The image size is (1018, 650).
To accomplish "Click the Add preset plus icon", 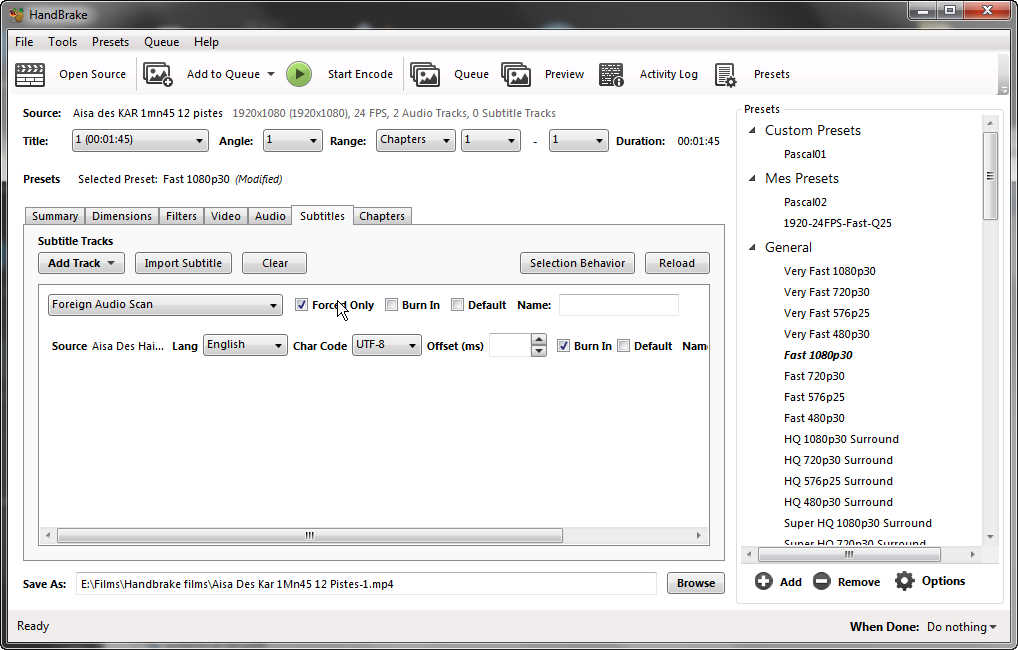I will (764, 581).
